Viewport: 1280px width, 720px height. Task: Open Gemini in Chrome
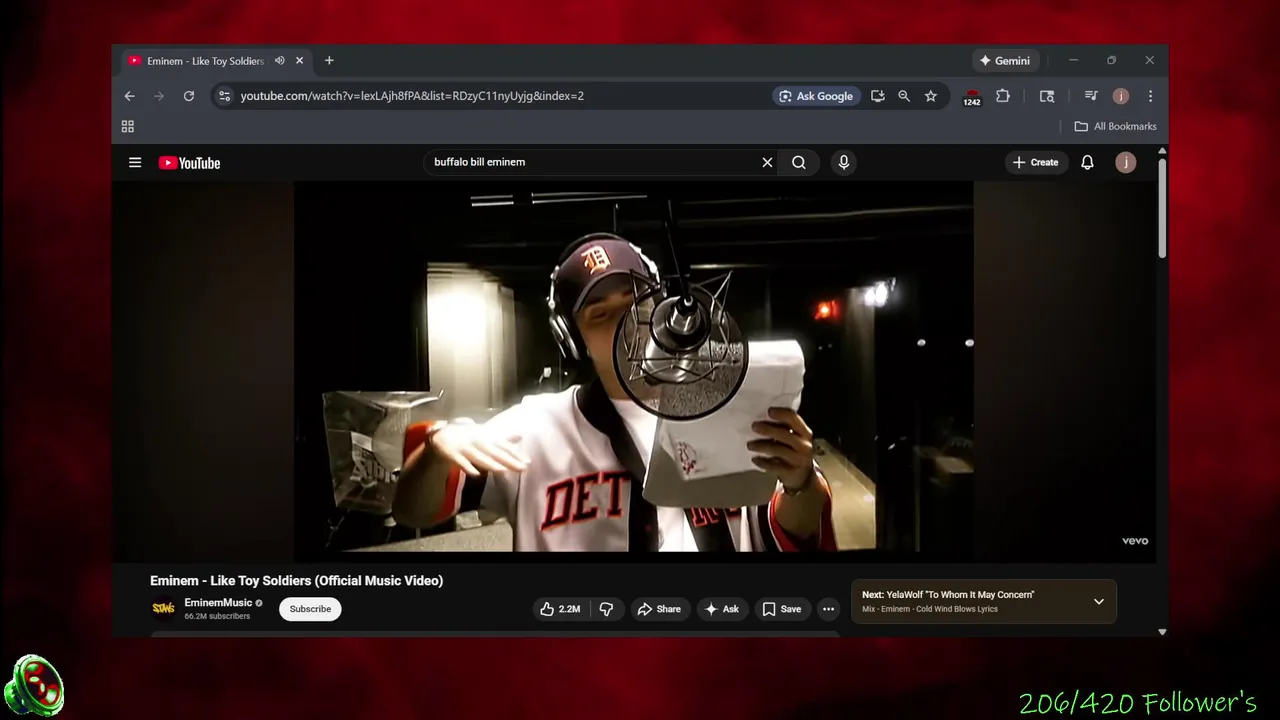1004,61
